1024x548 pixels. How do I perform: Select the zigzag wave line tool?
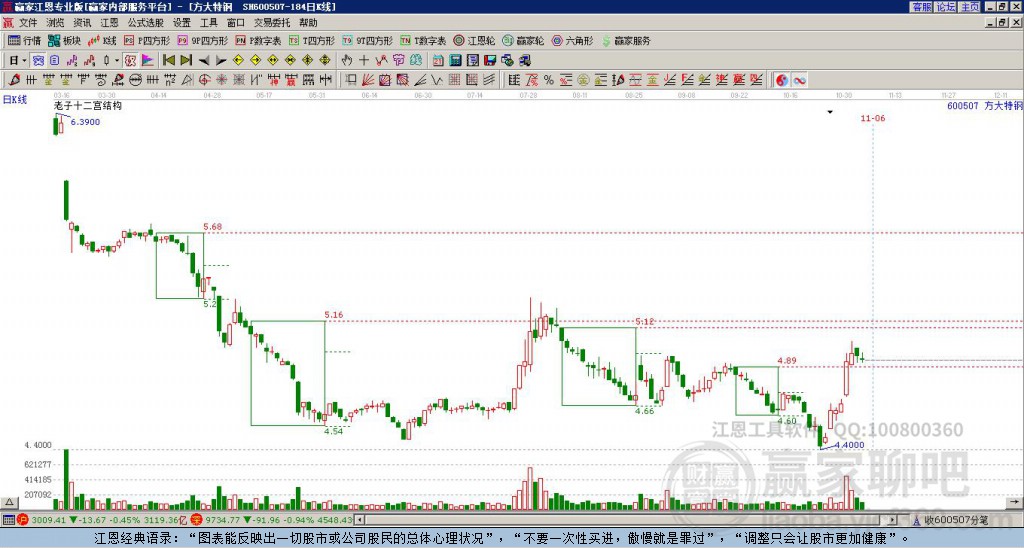437,80
